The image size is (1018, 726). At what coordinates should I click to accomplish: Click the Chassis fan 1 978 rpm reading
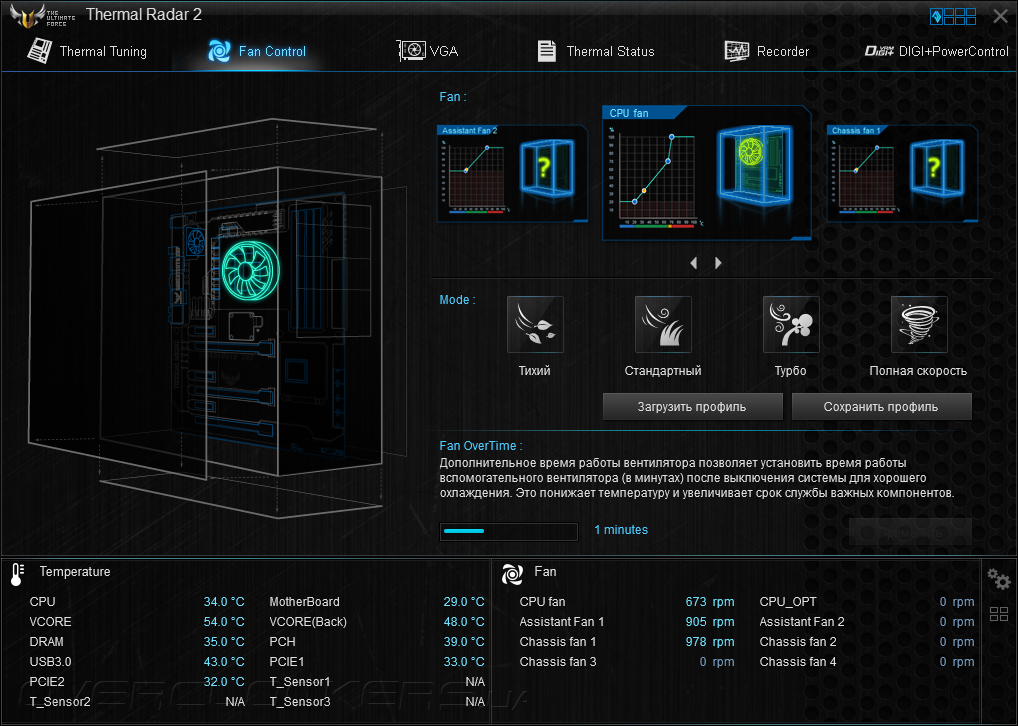pyautogui.click(x=710, y=642)
